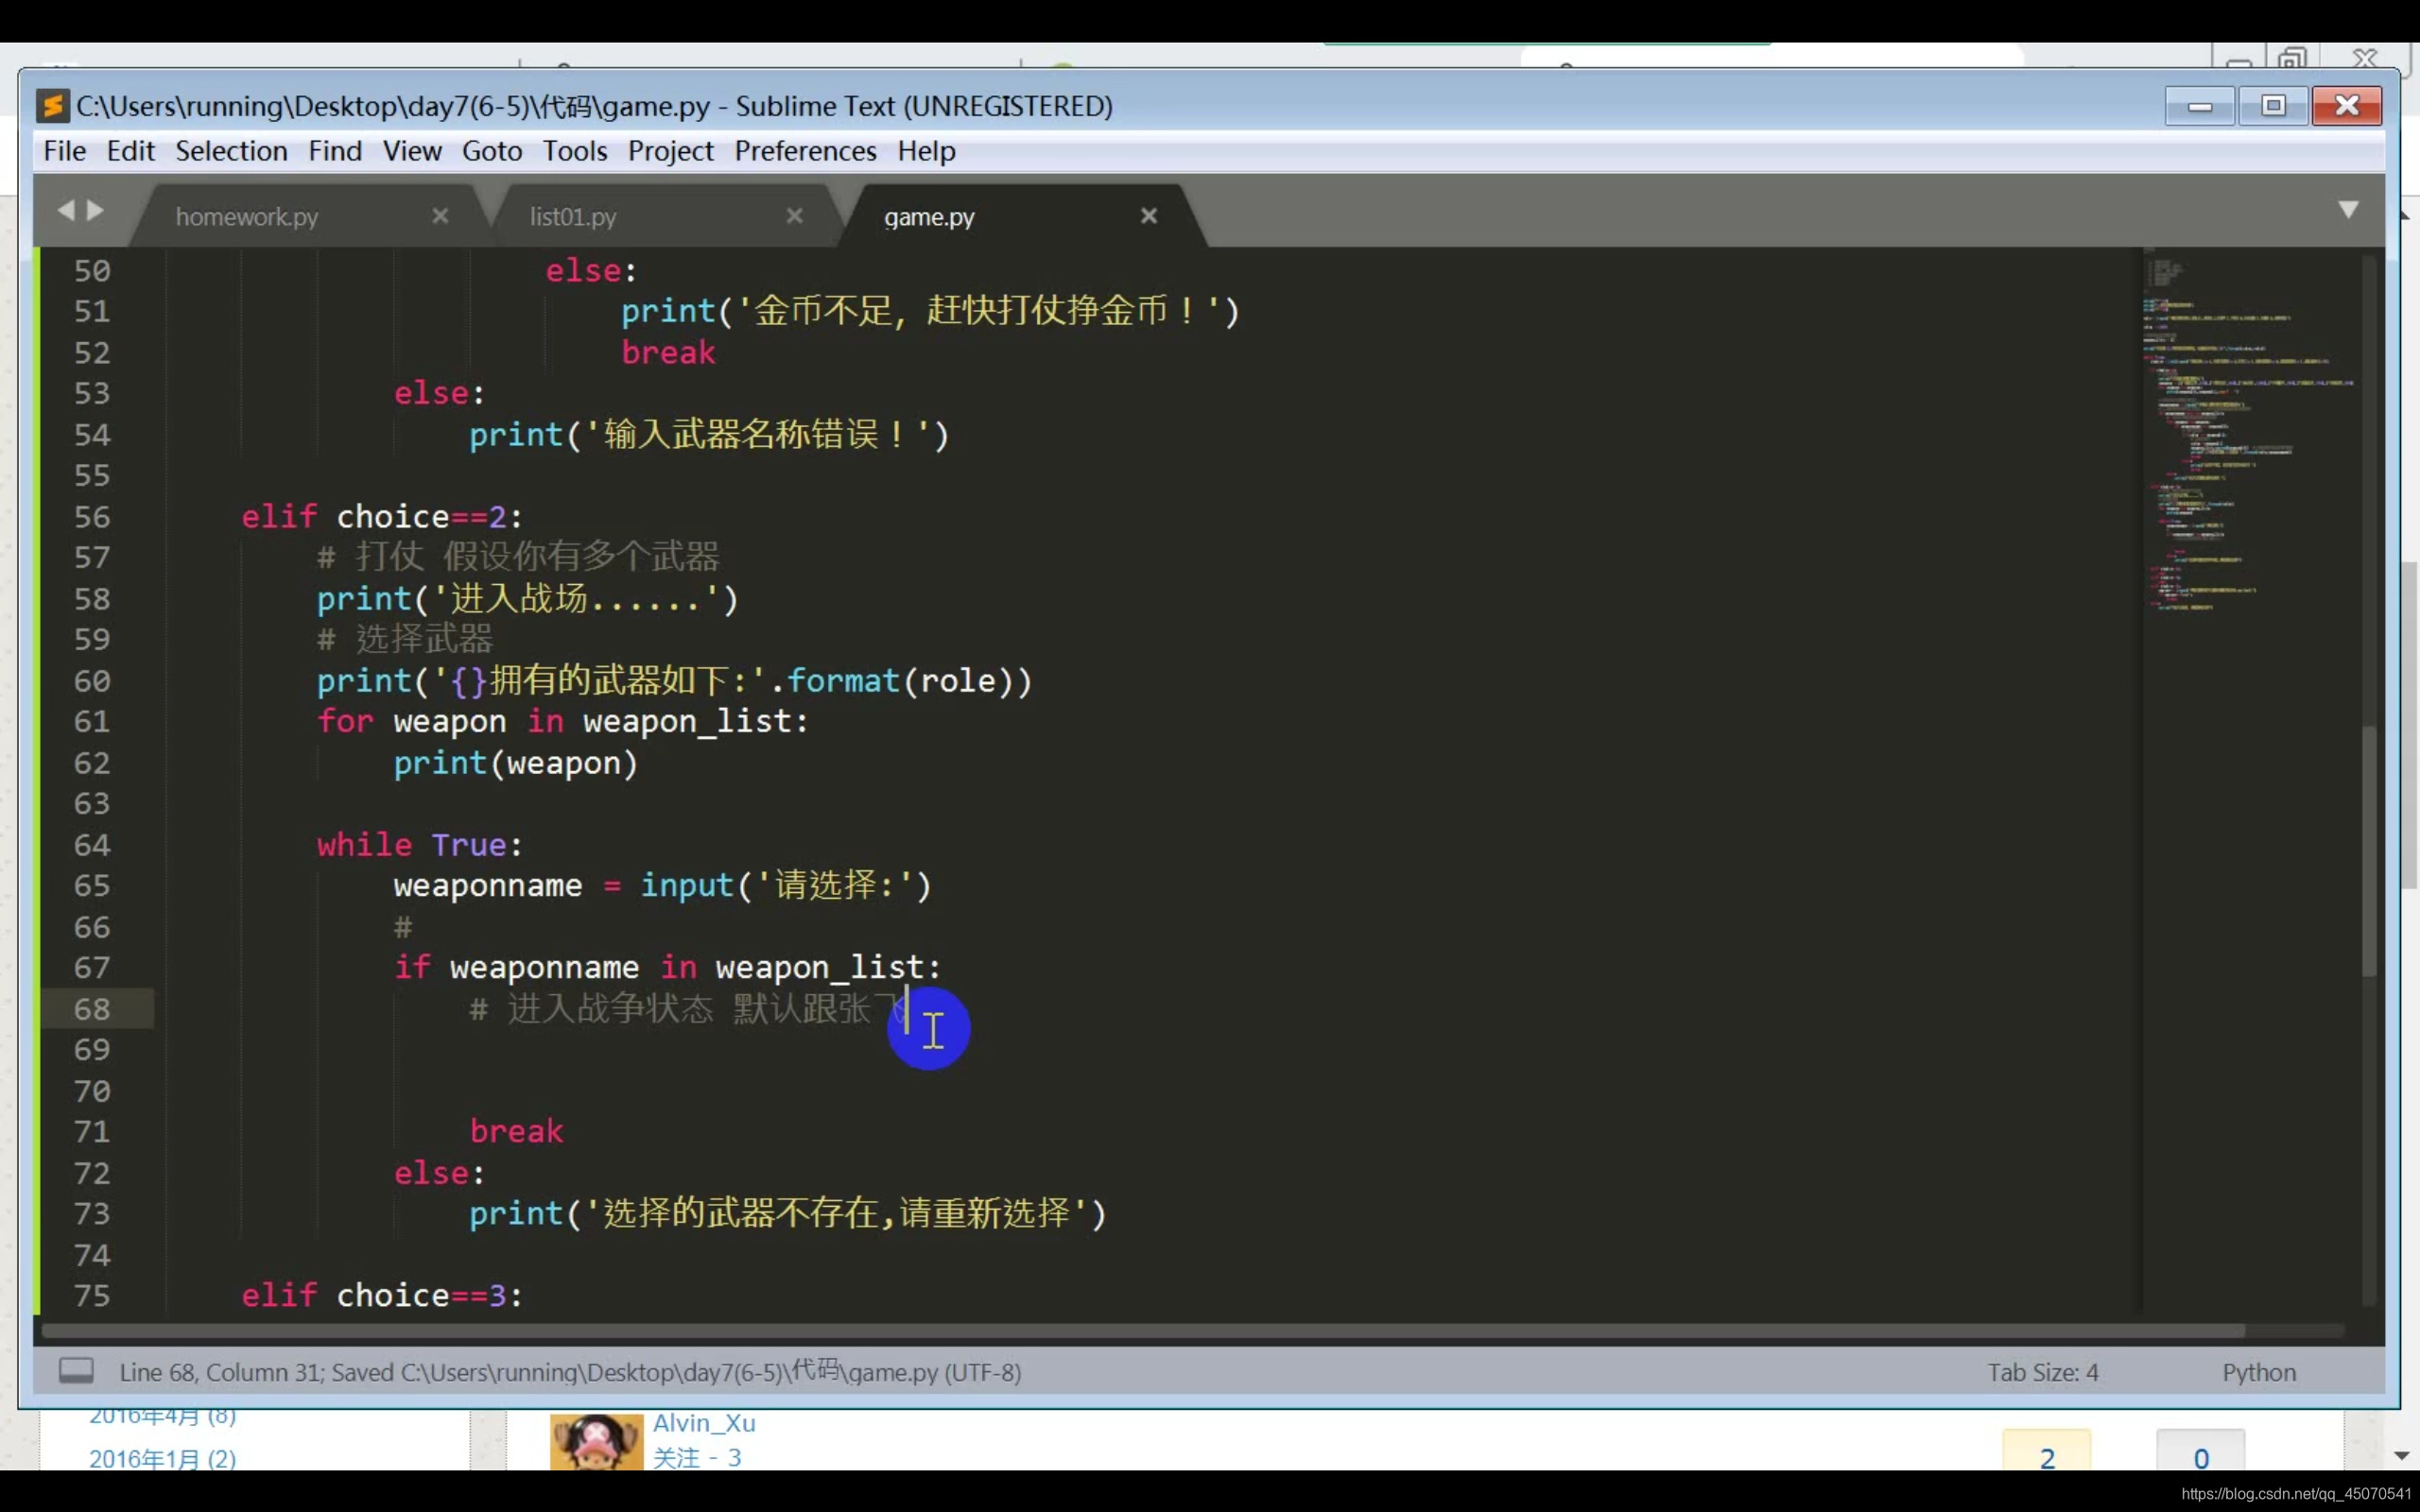Click the next tab right arrow
This screenshot has height=1512, width=2420.
[x=96, y=210]
